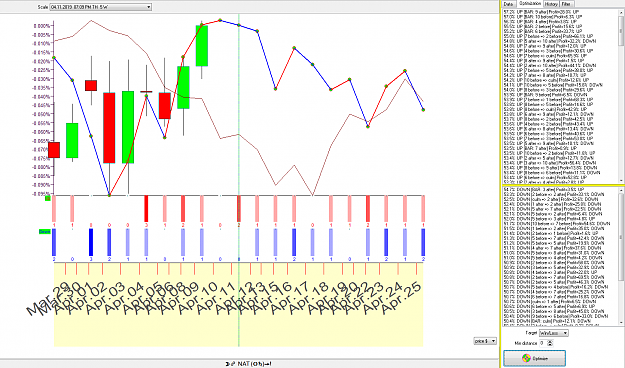Open the price $ dropdown
This screenshot has height=368, width=625.
coord(485,341)
